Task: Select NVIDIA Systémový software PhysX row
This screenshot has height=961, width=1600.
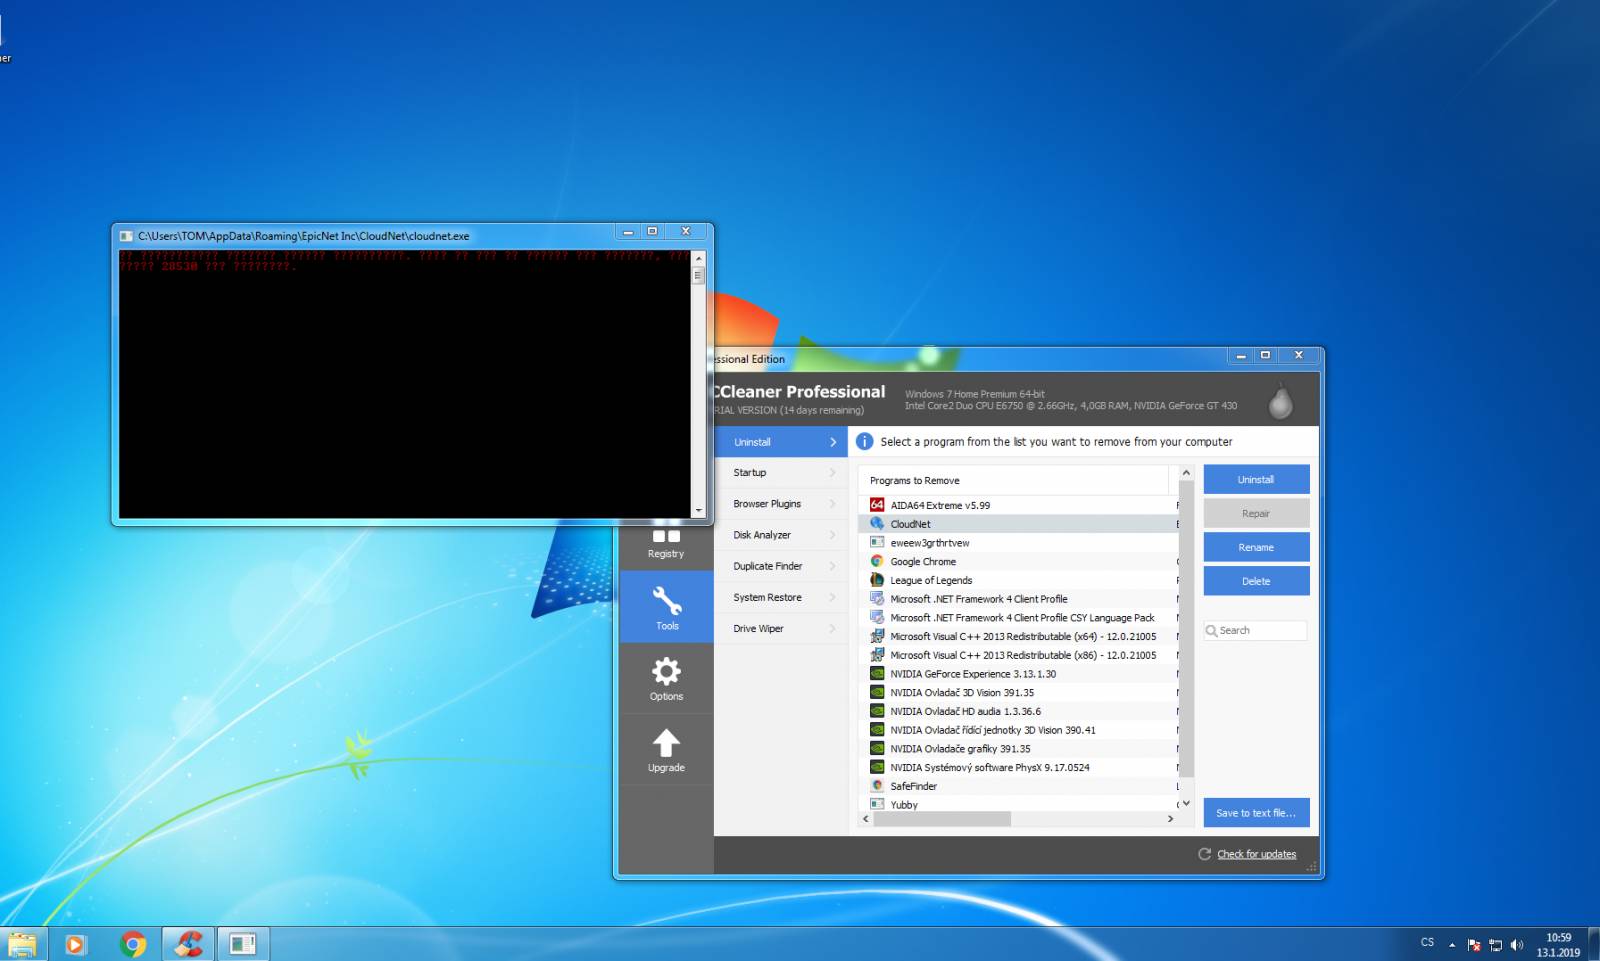Action: click(x=1019, y=767)
